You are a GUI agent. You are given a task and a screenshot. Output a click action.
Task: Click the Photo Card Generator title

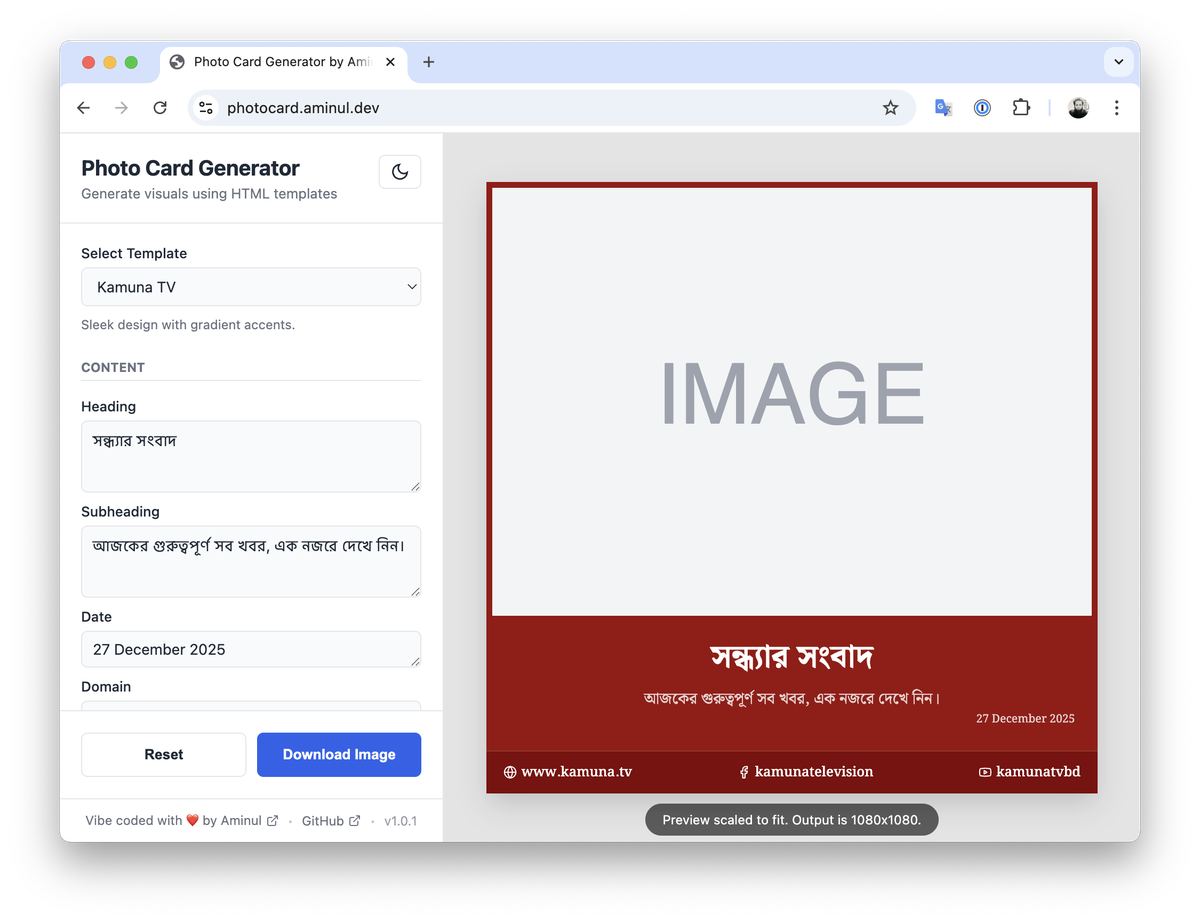point(190,168)
